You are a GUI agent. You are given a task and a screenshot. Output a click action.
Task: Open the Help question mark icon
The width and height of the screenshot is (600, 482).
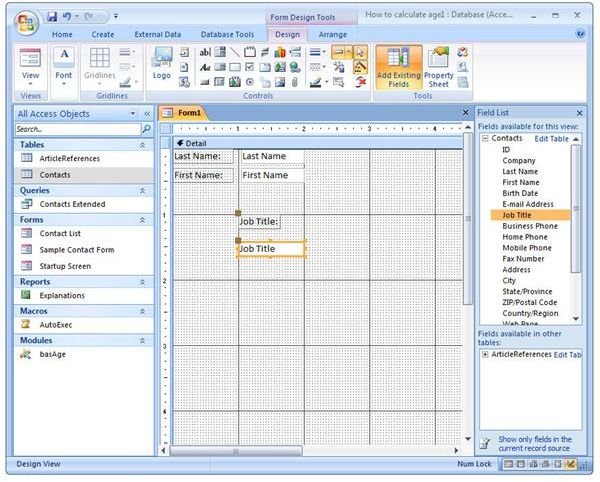click(x=580, y=34)
